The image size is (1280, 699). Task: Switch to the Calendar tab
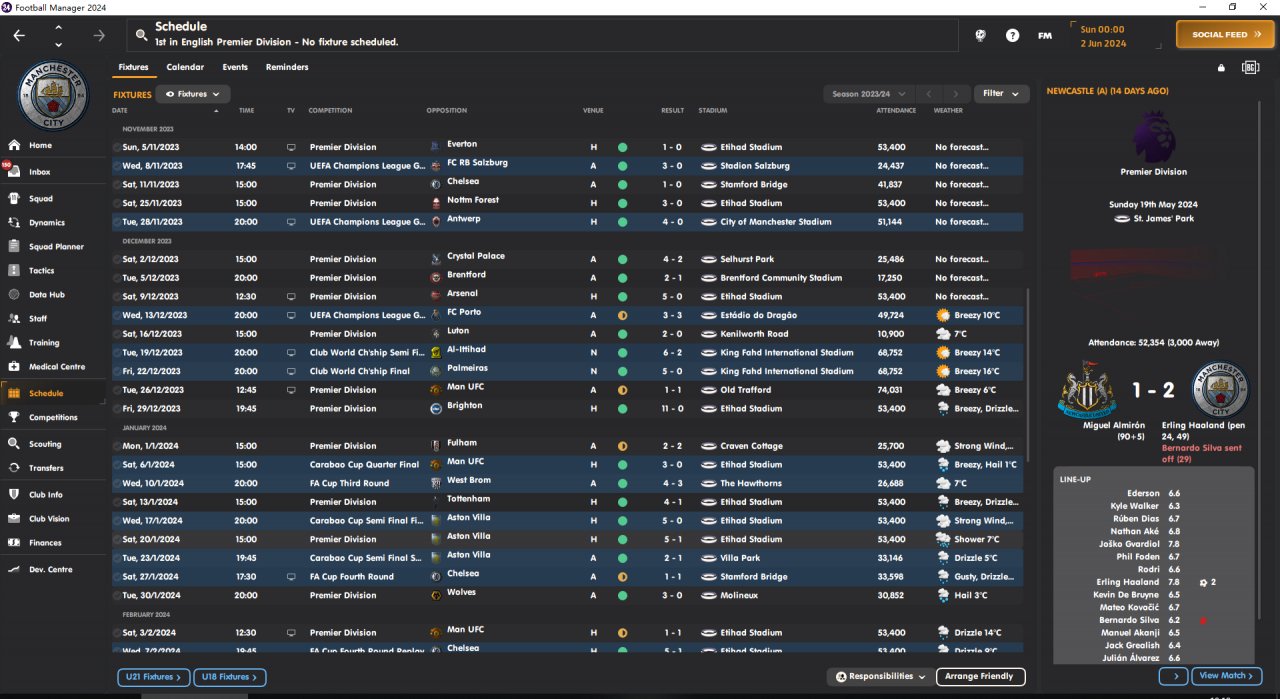[x=185, y=67]
